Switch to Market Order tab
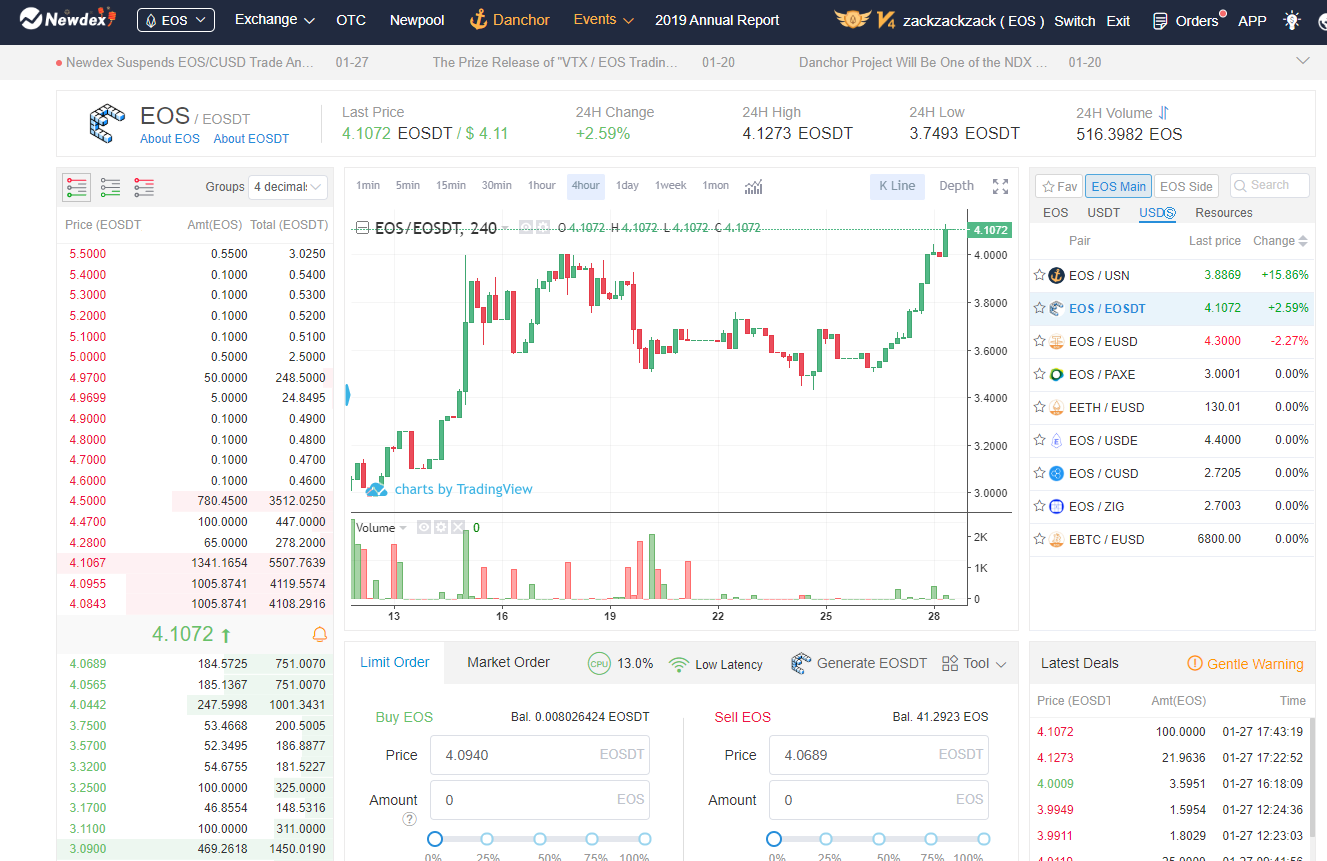This screenshot has width=1327, height=861. [x=508, y=662]
